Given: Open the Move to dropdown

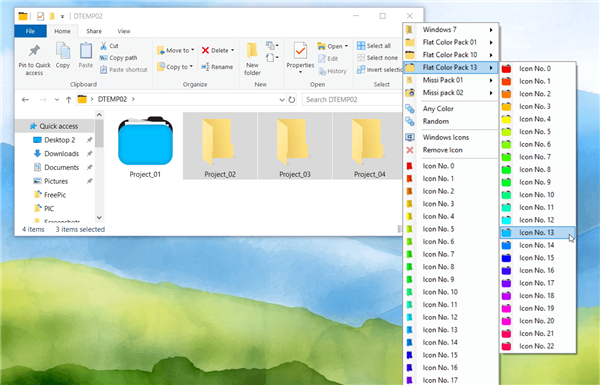Looking at the screenshot, I should point(176,50).
